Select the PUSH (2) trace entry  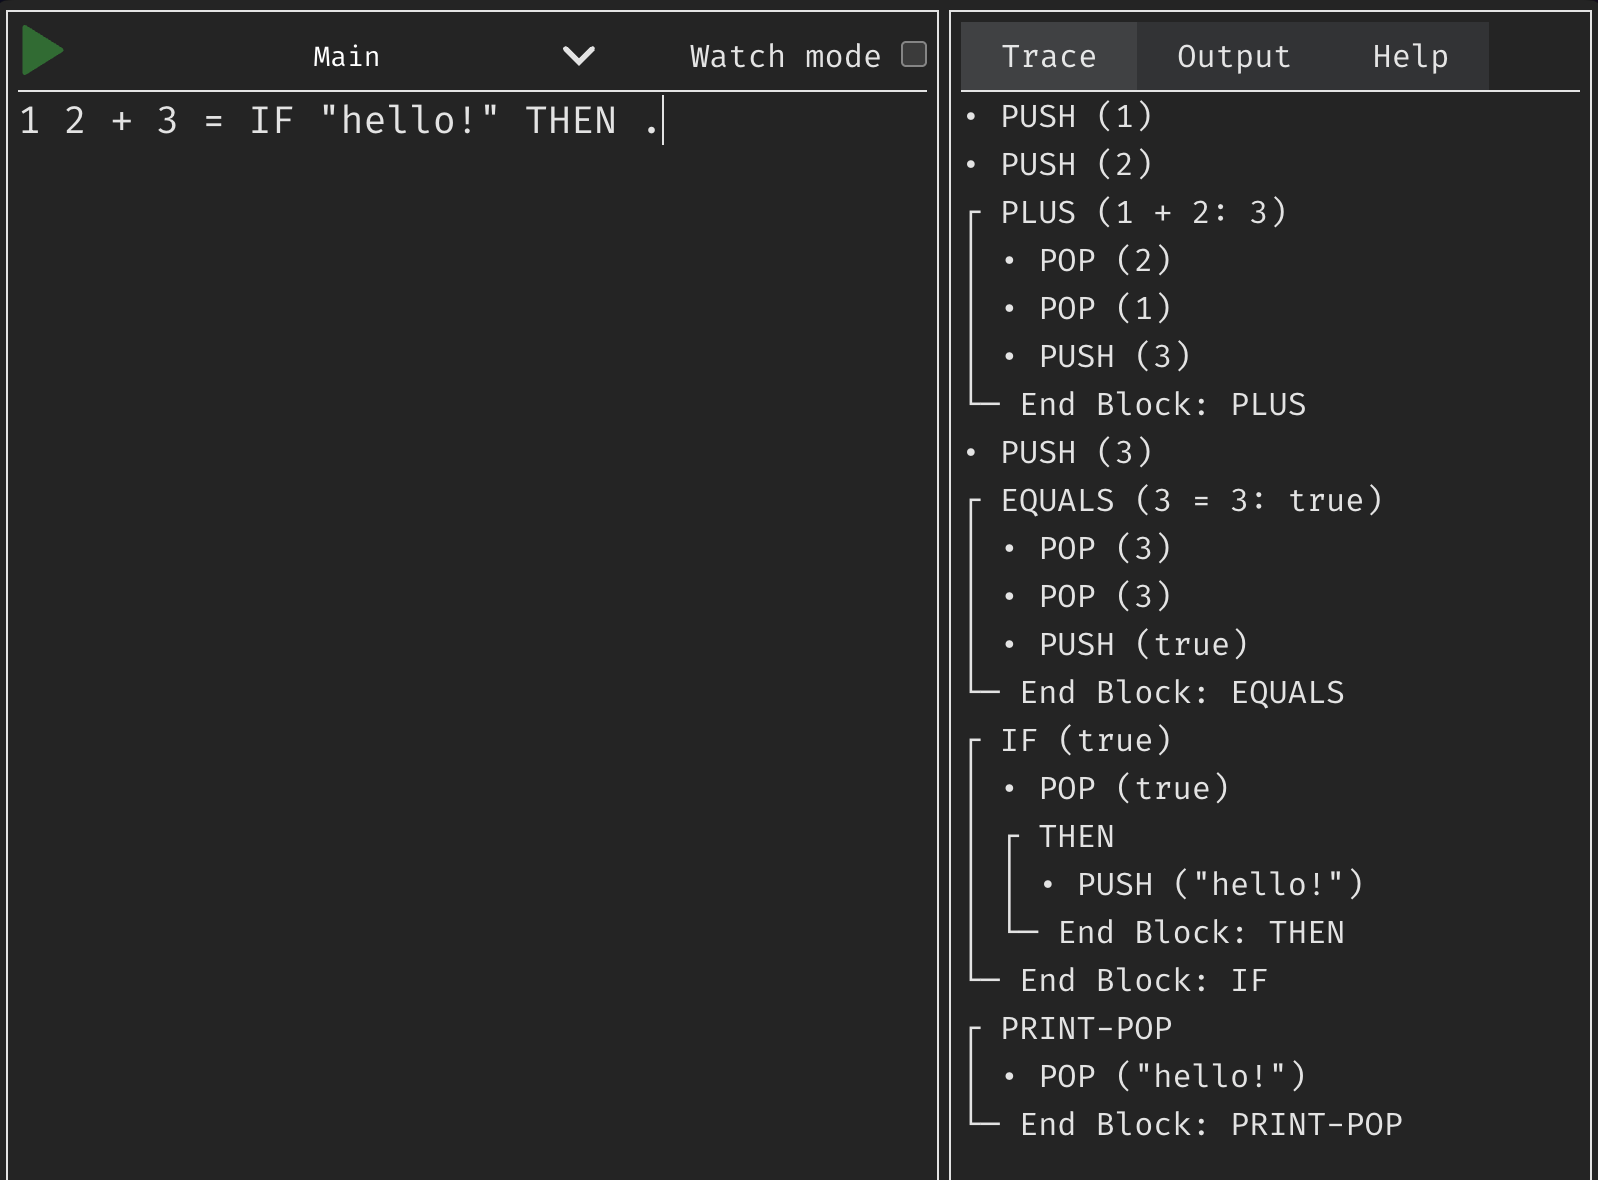1076,164
